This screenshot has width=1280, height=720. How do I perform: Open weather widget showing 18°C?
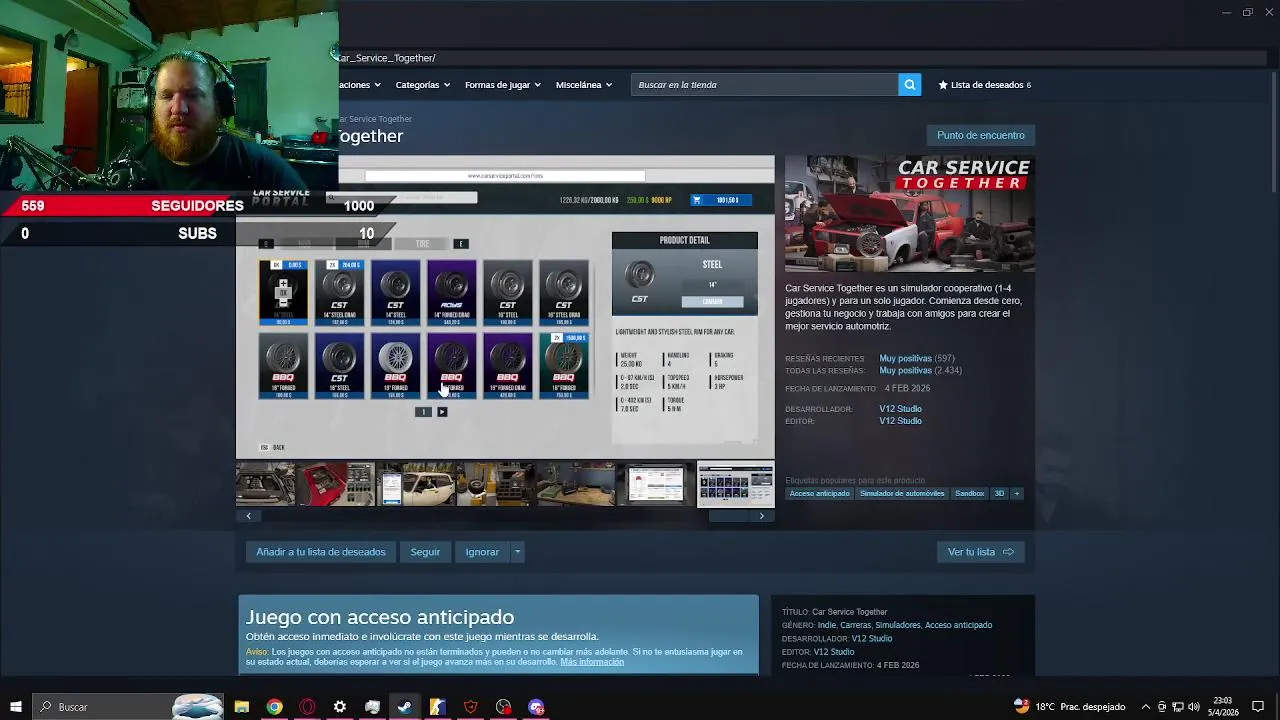point(1069,707)
